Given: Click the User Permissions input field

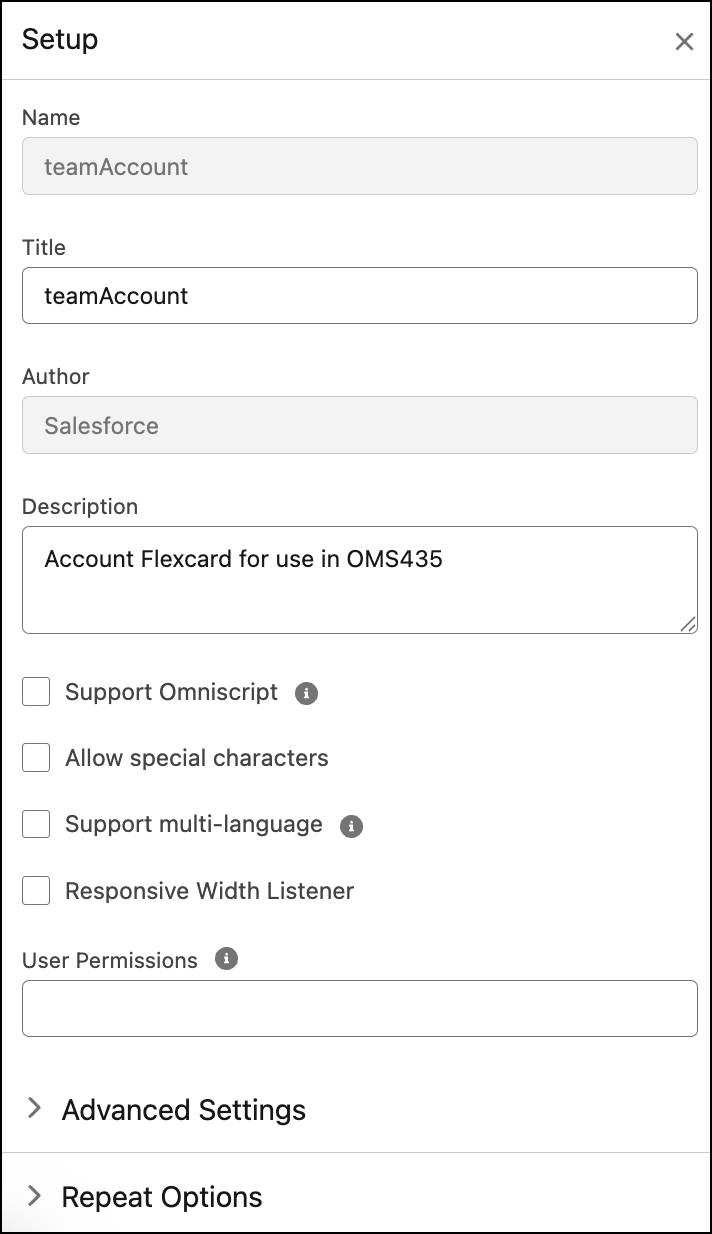Looking at the screenshot, I should (360, 1008).
